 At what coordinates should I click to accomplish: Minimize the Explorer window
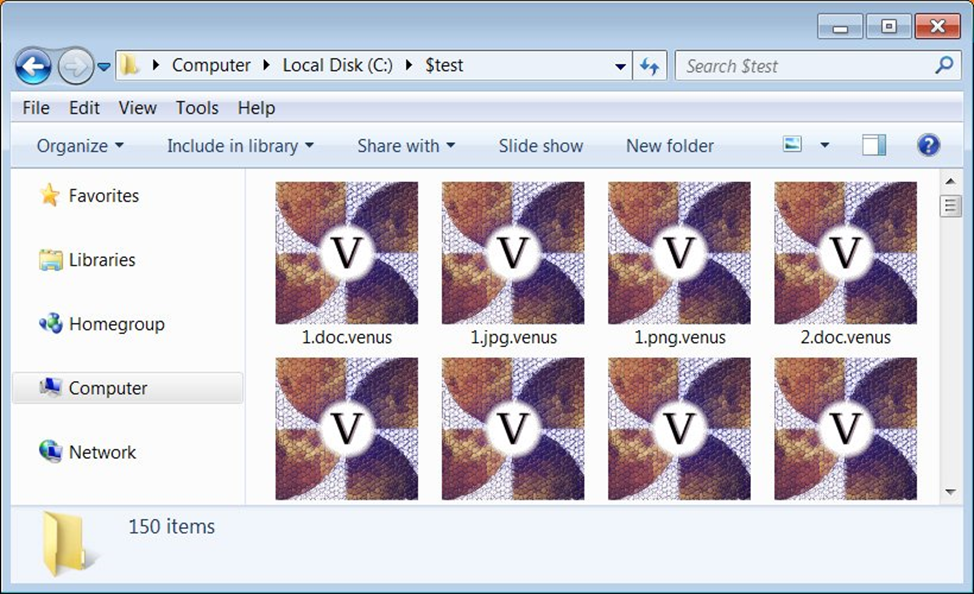pos(840,27)
